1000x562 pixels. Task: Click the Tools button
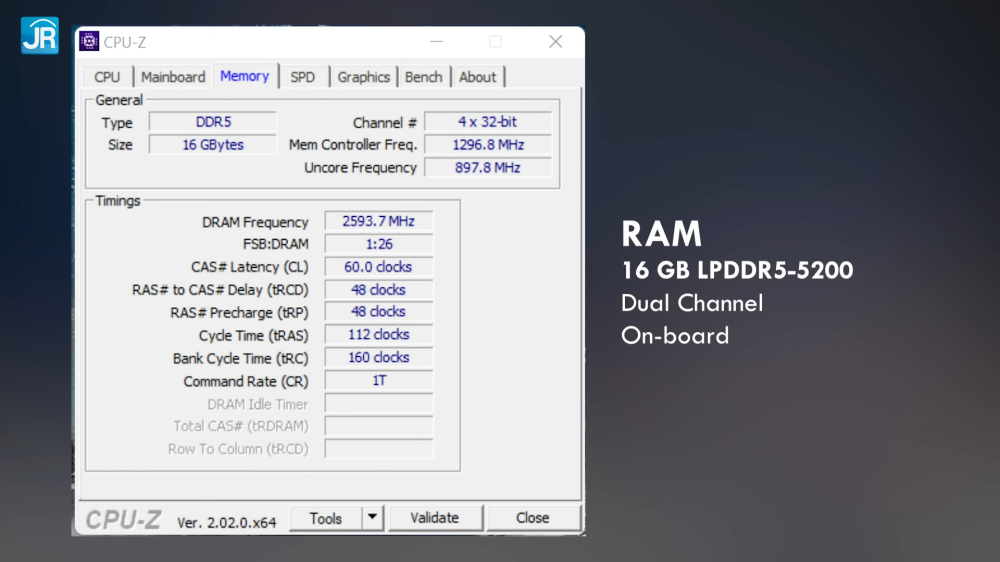pos(325,518)
